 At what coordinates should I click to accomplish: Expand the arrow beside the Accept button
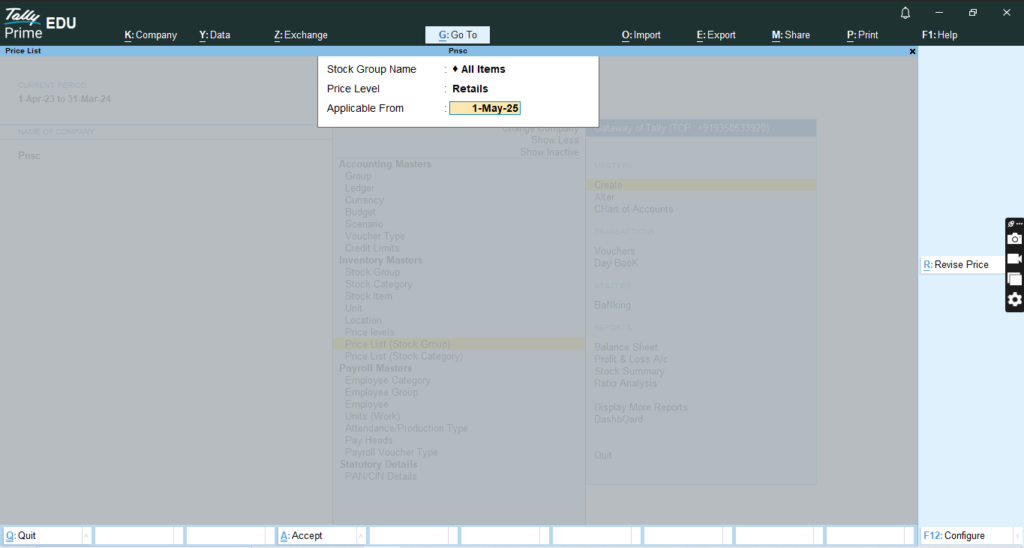[x=360, y=536]
